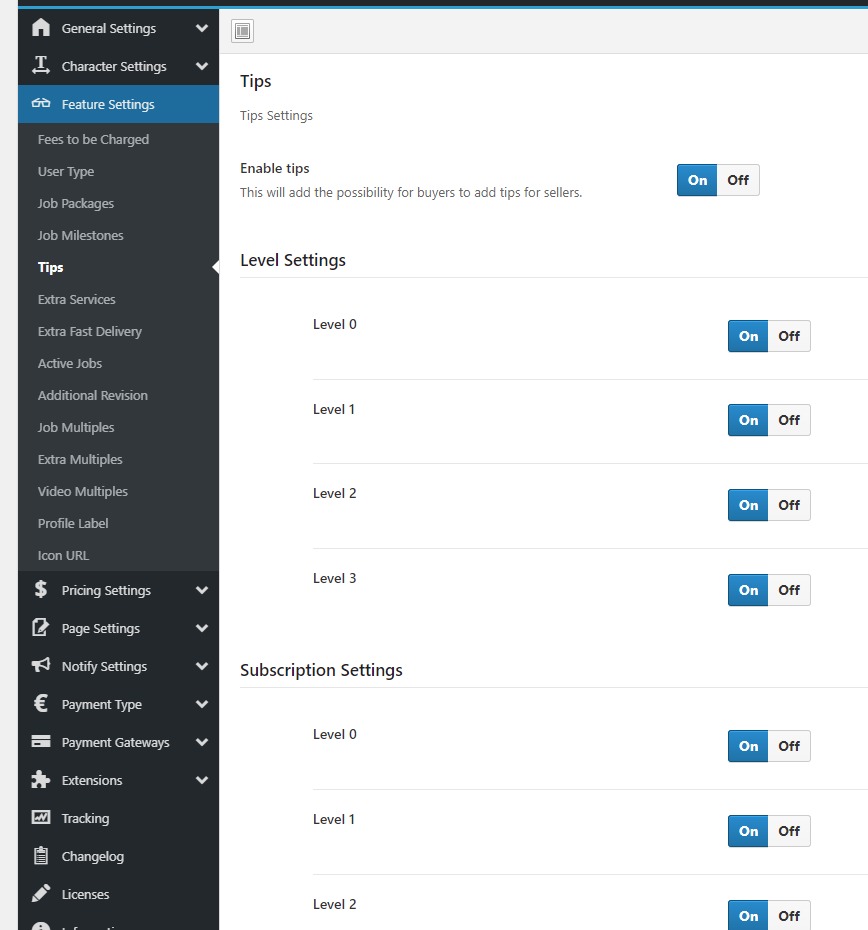Image resolution: width=868 pixels, height=930 pixels.
Task: Go to Extra Multiples settings
Action: pyautogui.click(x=80, y=460)
